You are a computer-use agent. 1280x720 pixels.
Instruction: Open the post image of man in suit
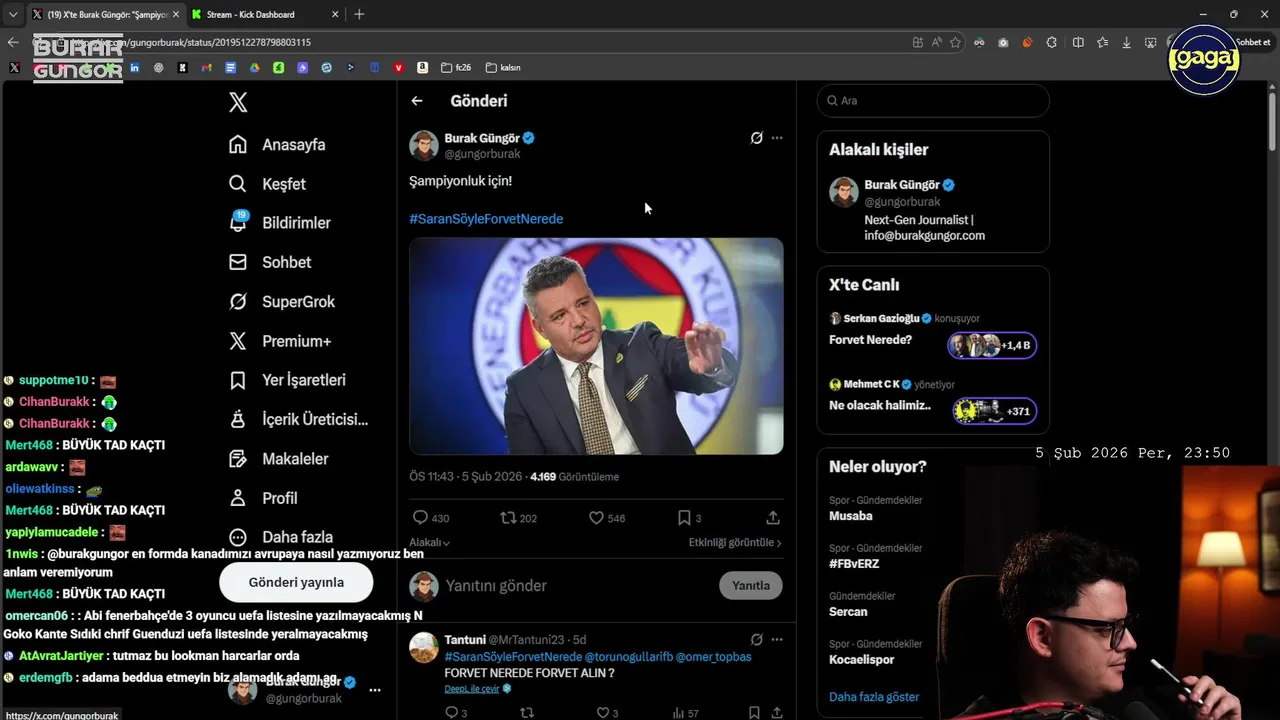click(x=596, y=346)
